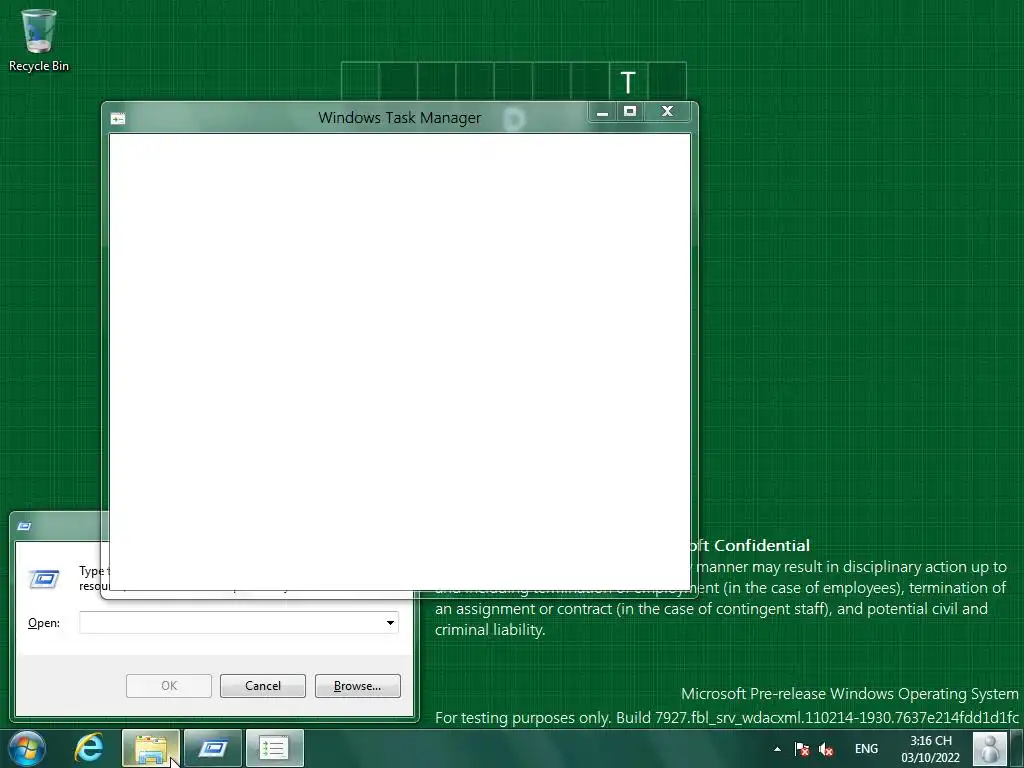Launch Internet Explorer from the taskbar

coord(89,748)
